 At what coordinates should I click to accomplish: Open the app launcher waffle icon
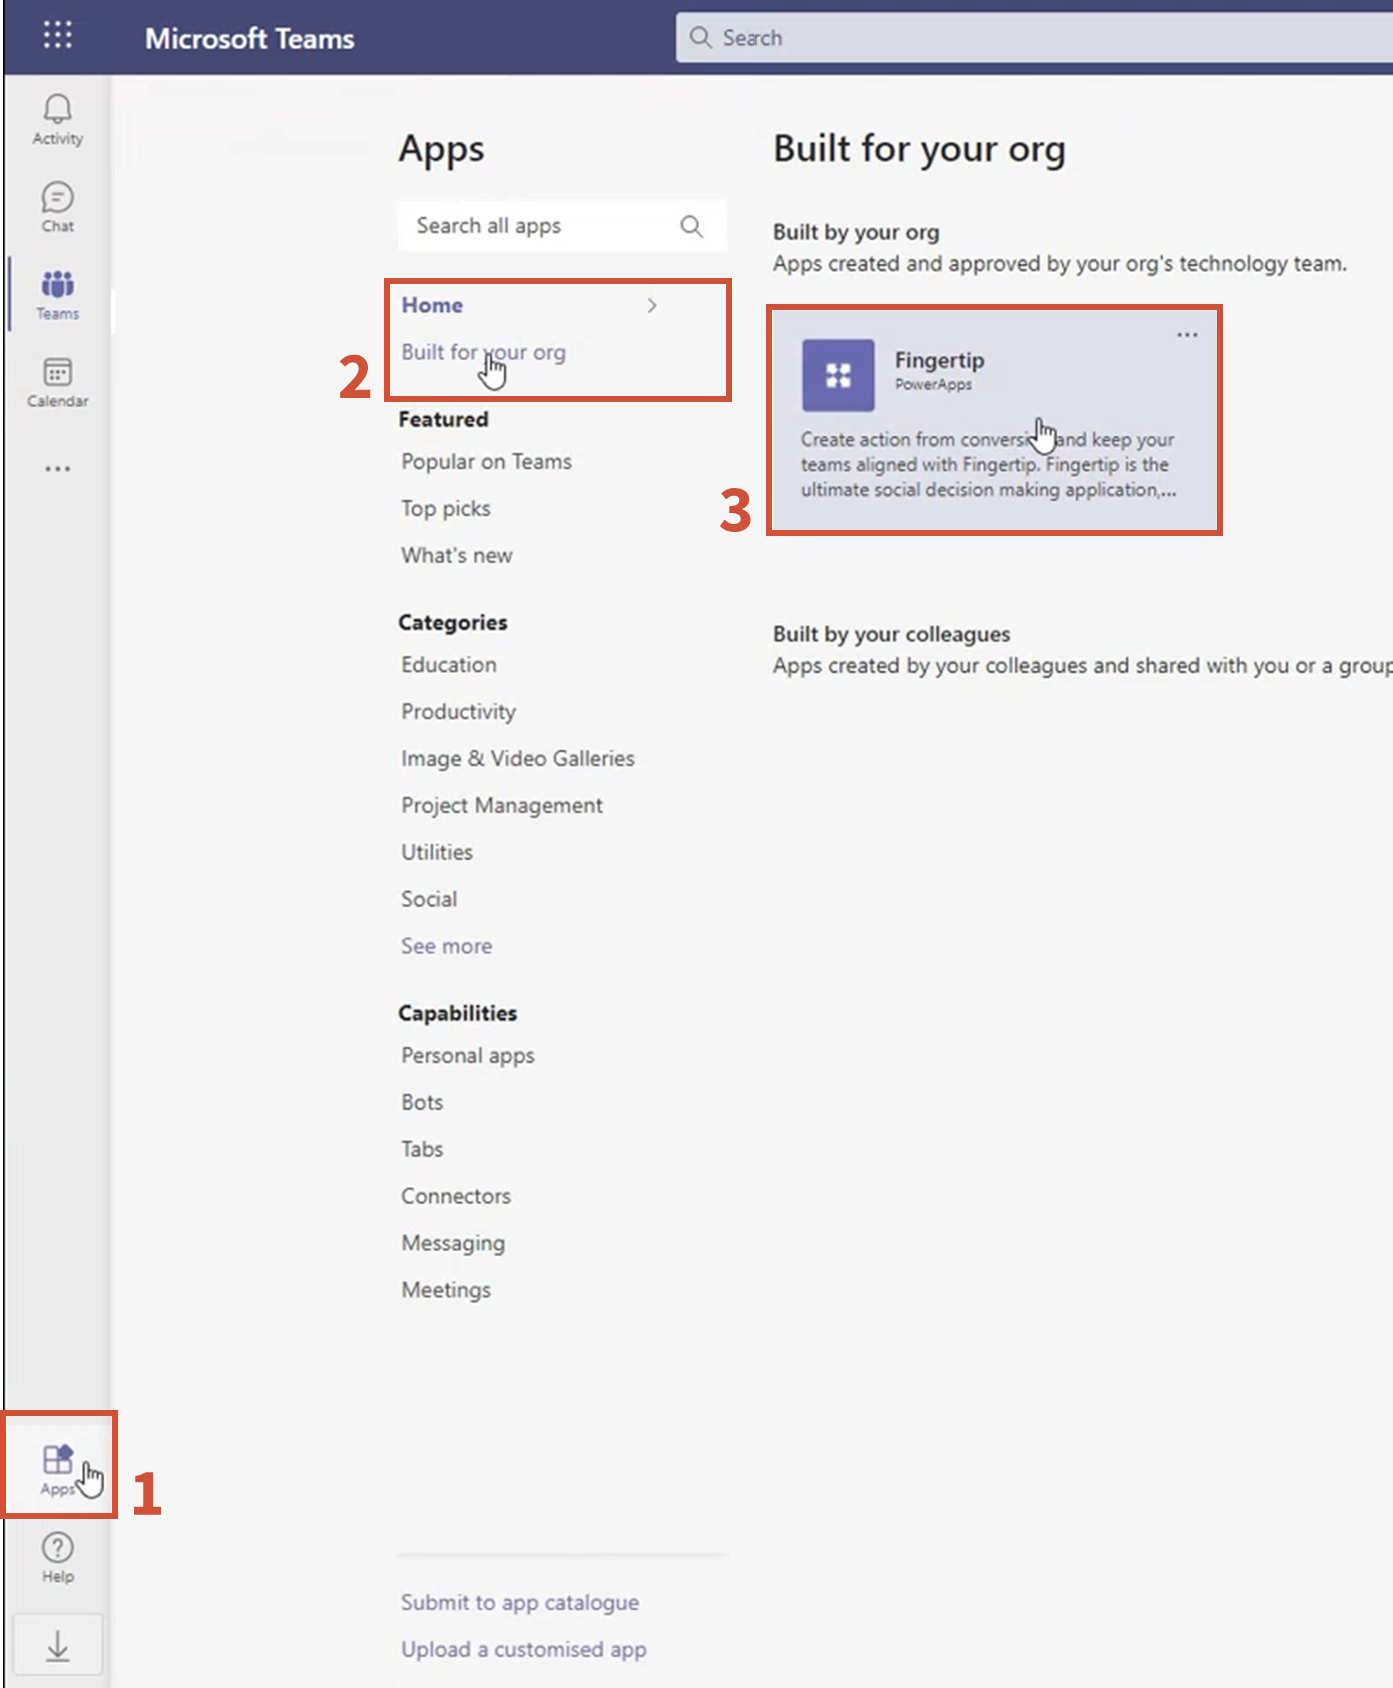coord(58,36)
